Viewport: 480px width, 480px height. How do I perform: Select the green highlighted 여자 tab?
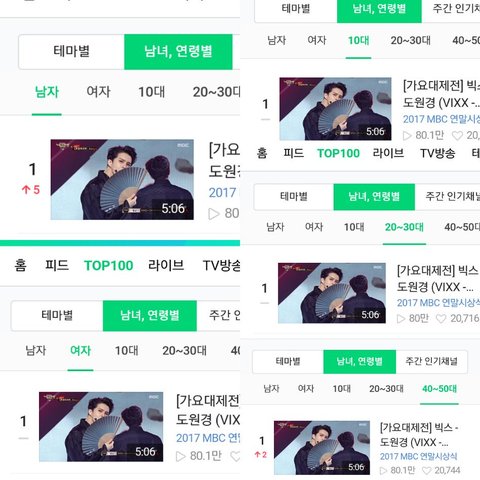click(x=80, y=350)
